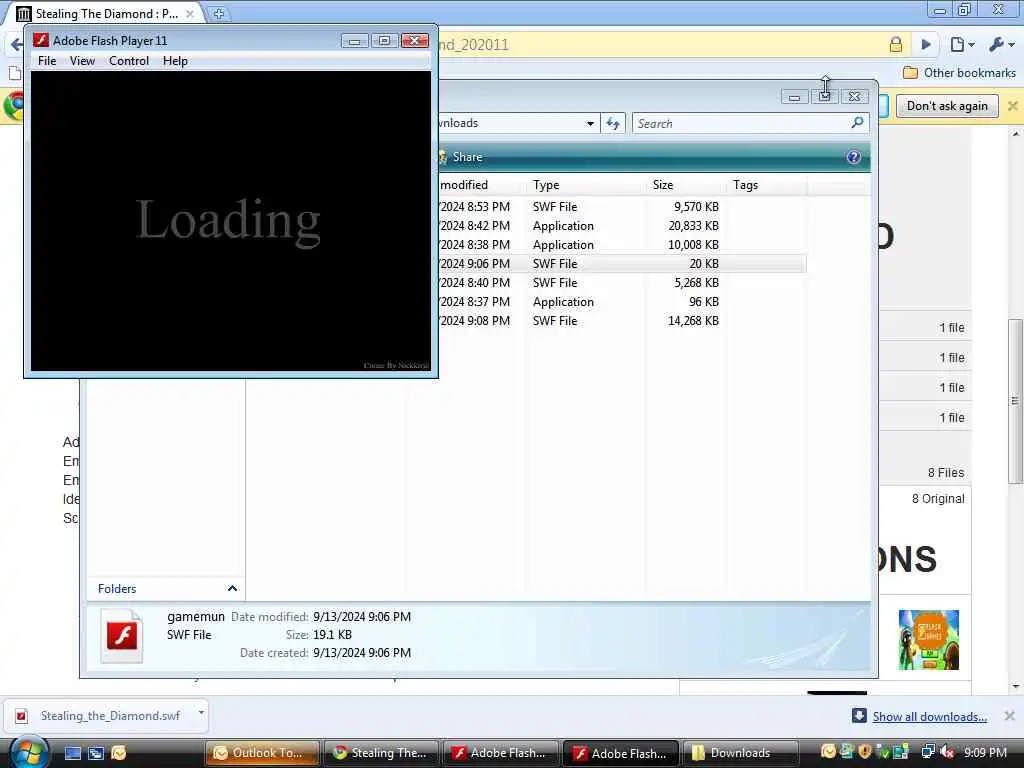Expand the Explorer address bar dropdown
Screen dimensions: 1024x768
coord(590,123)
